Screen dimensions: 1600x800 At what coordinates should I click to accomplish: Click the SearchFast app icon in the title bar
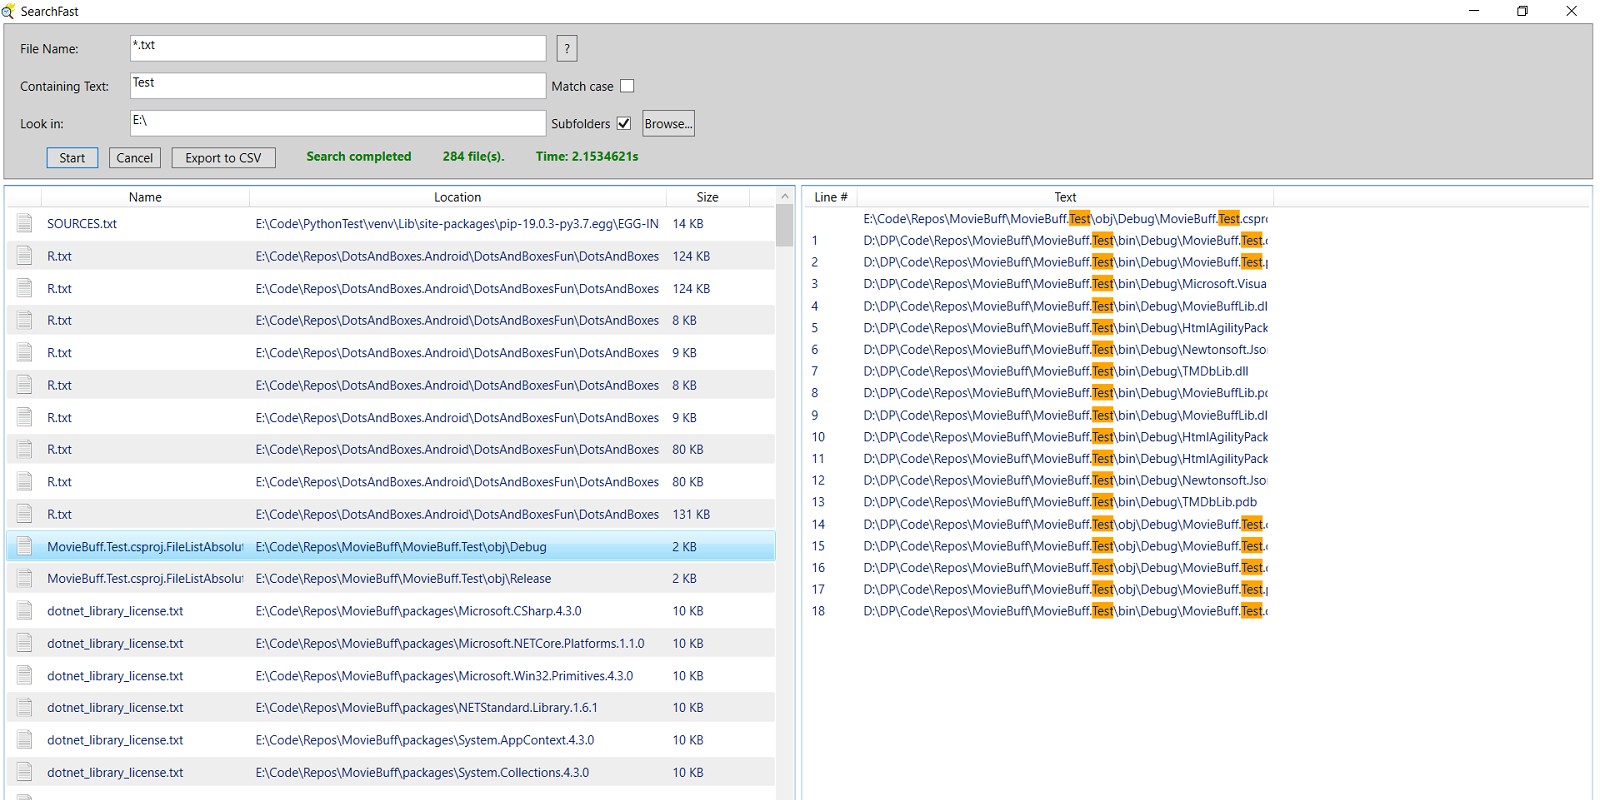9,11
